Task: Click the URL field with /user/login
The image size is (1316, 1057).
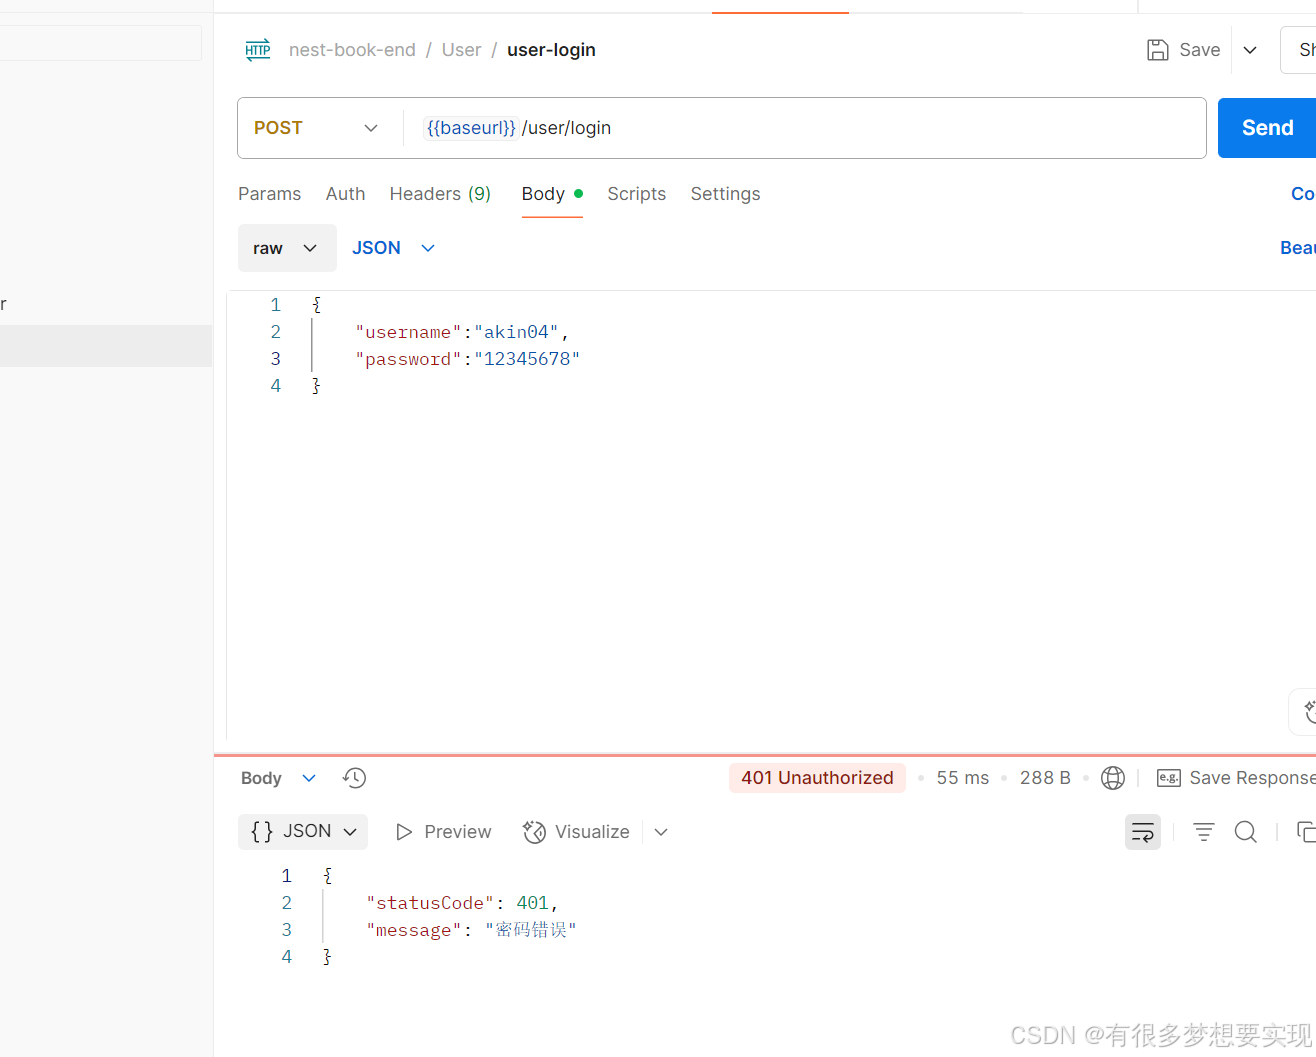Action: coord(805,128)
